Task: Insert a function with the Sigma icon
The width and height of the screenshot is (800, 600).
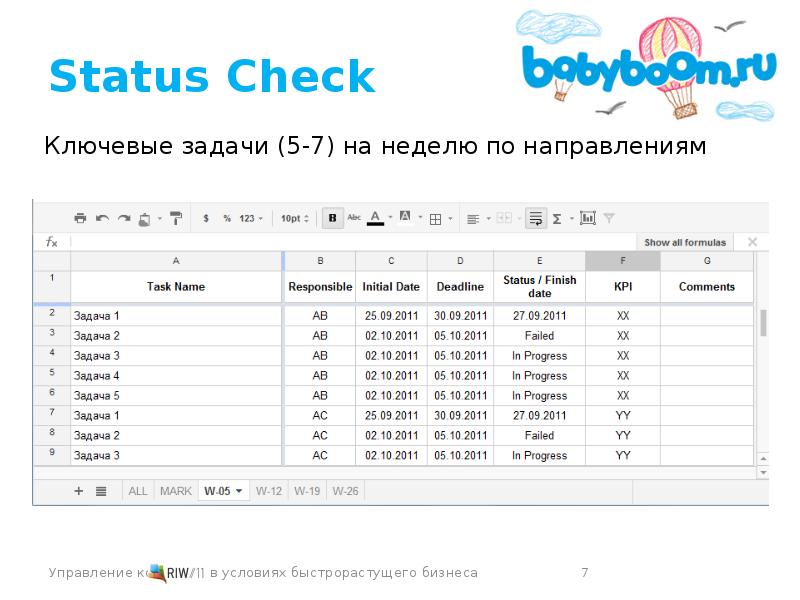Action: click(x=557, y=218)
